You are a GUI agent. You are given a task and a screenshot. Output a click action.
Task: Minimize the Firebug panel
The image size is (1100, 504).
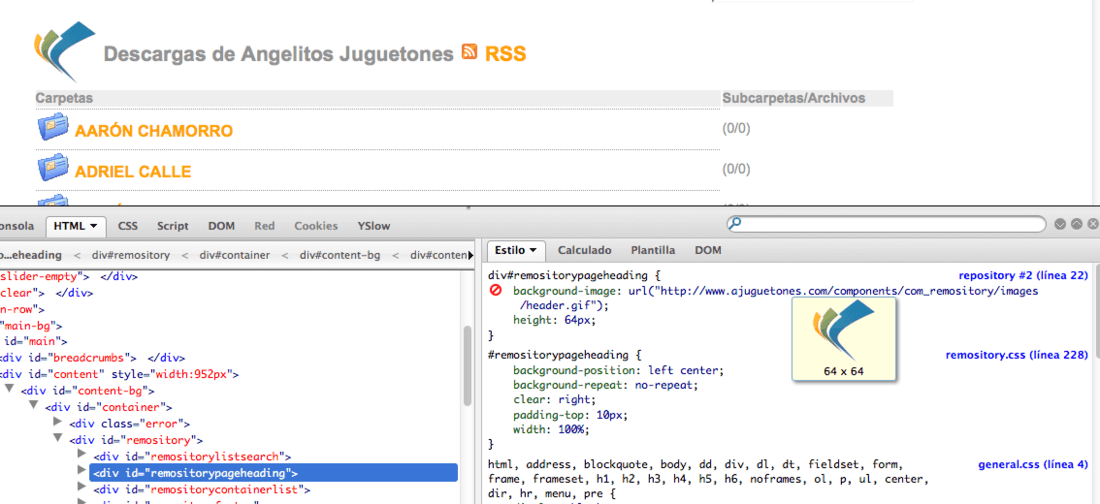click(x=1060, y=224)
